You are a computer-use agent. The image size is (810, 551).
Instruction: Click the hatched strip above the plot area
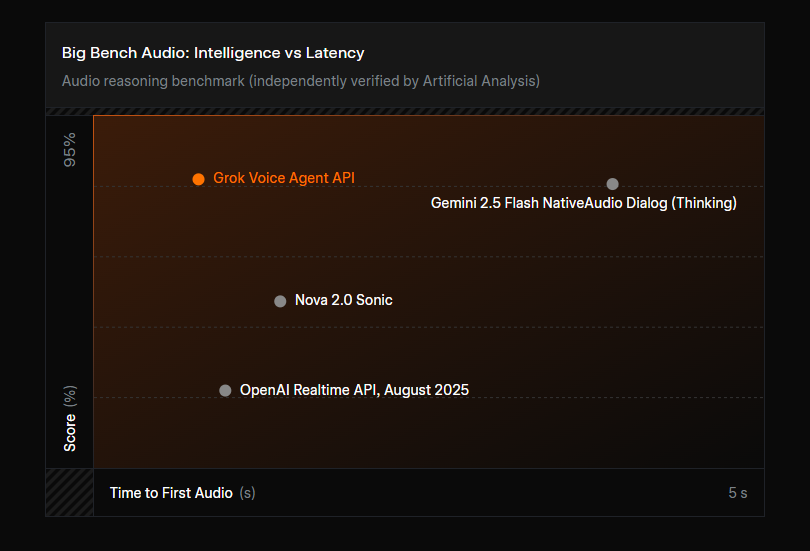[405, 112]
